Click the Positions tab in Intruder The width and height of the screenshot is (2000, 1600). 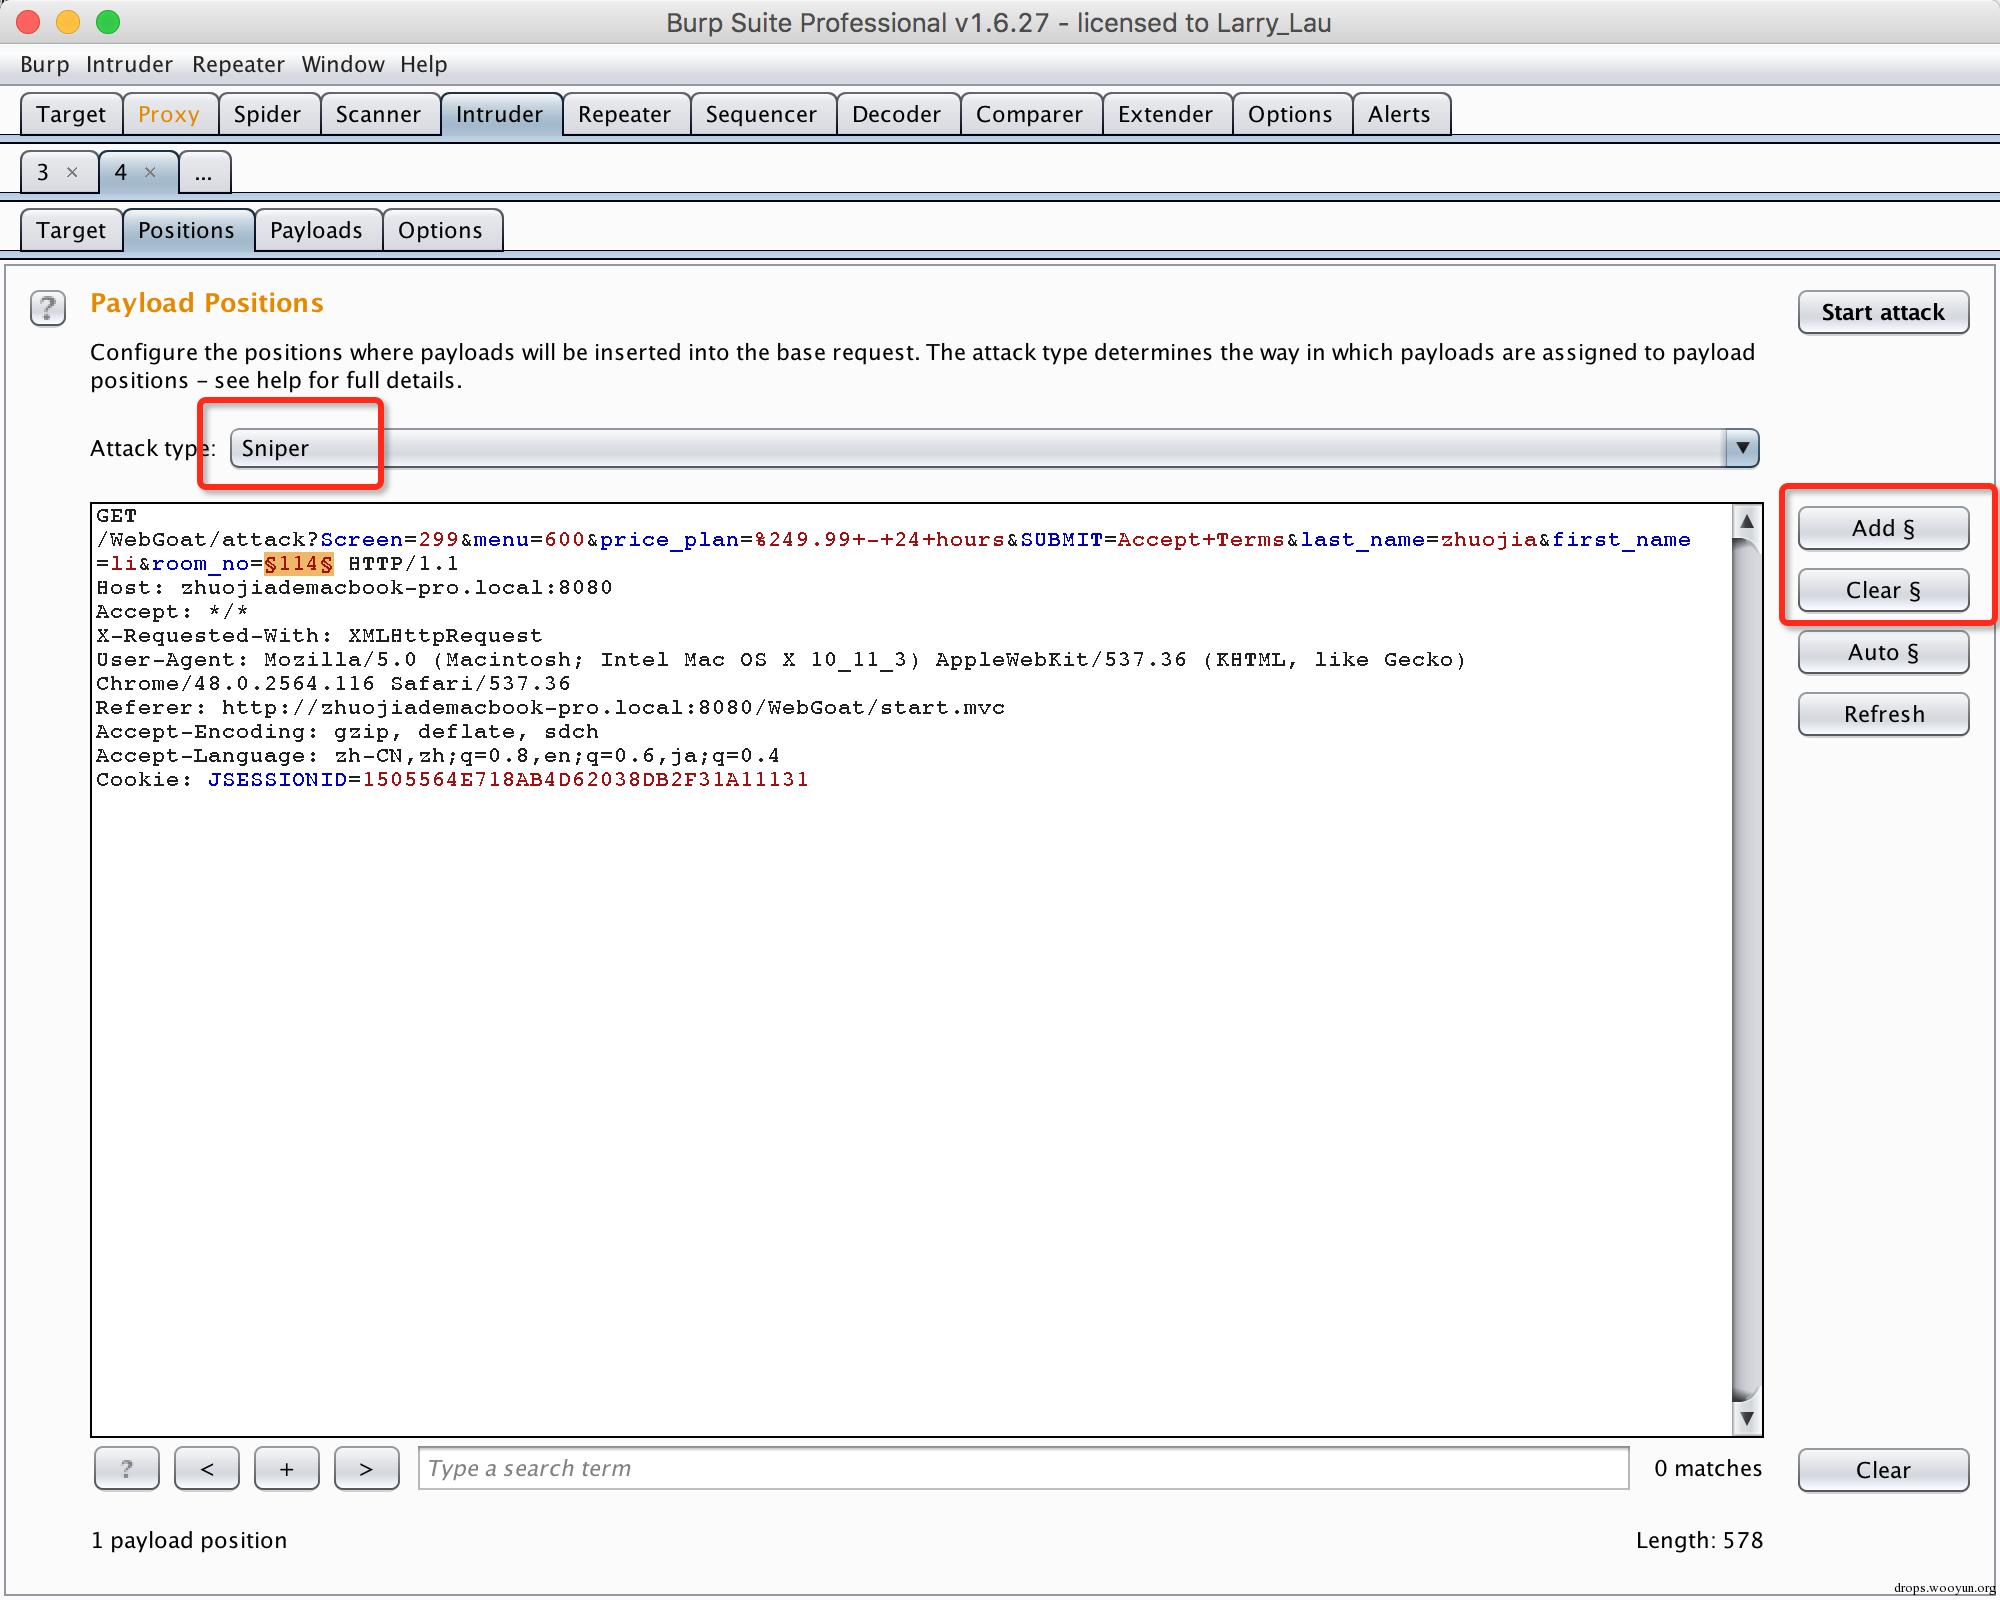186,230
